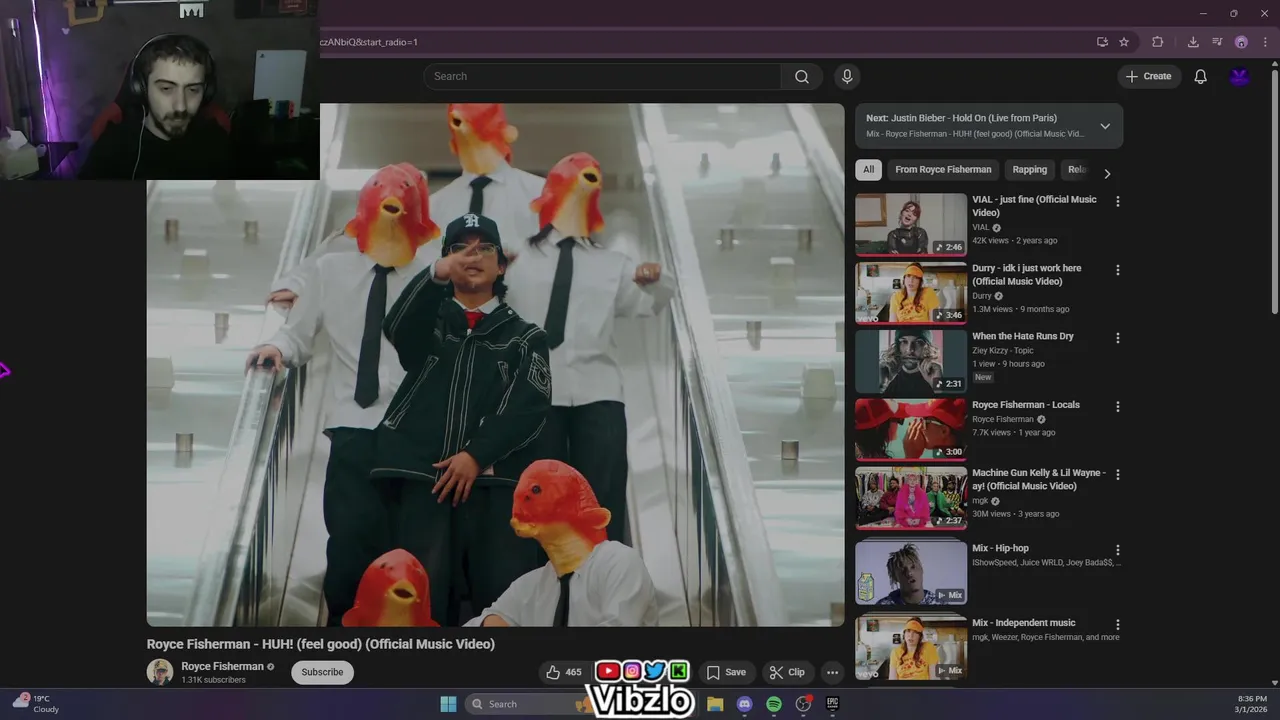Open the Windows Start menu
Viewport: 1280px width, 720px height.
448,704
